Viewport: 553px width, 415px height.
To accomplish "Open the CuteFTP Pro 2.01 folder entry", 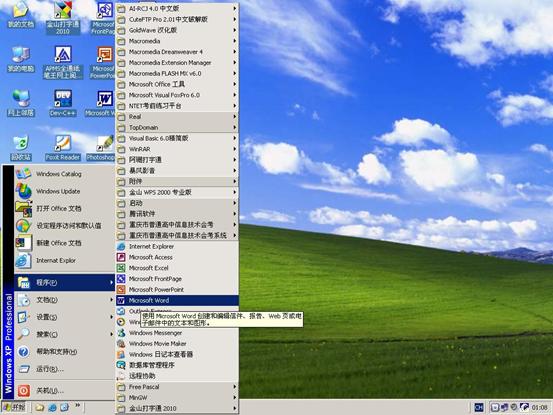I will (177, 19).
